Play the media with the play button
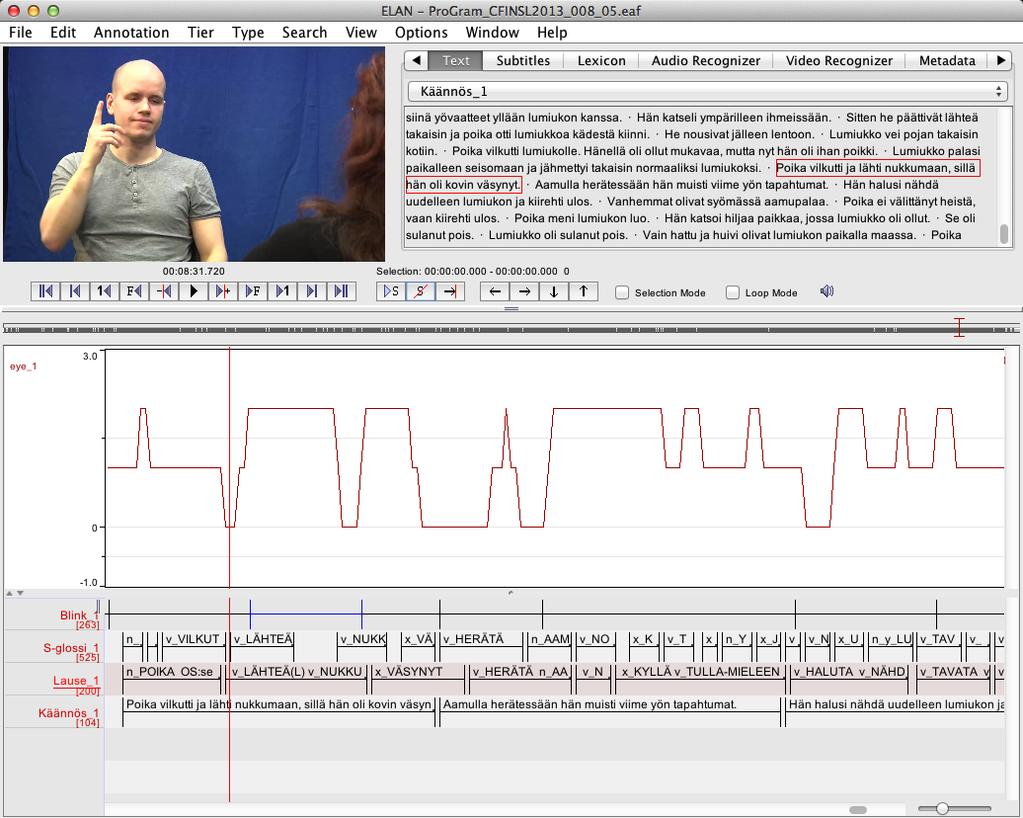1023x818 pixels. [x=194, y=291]
